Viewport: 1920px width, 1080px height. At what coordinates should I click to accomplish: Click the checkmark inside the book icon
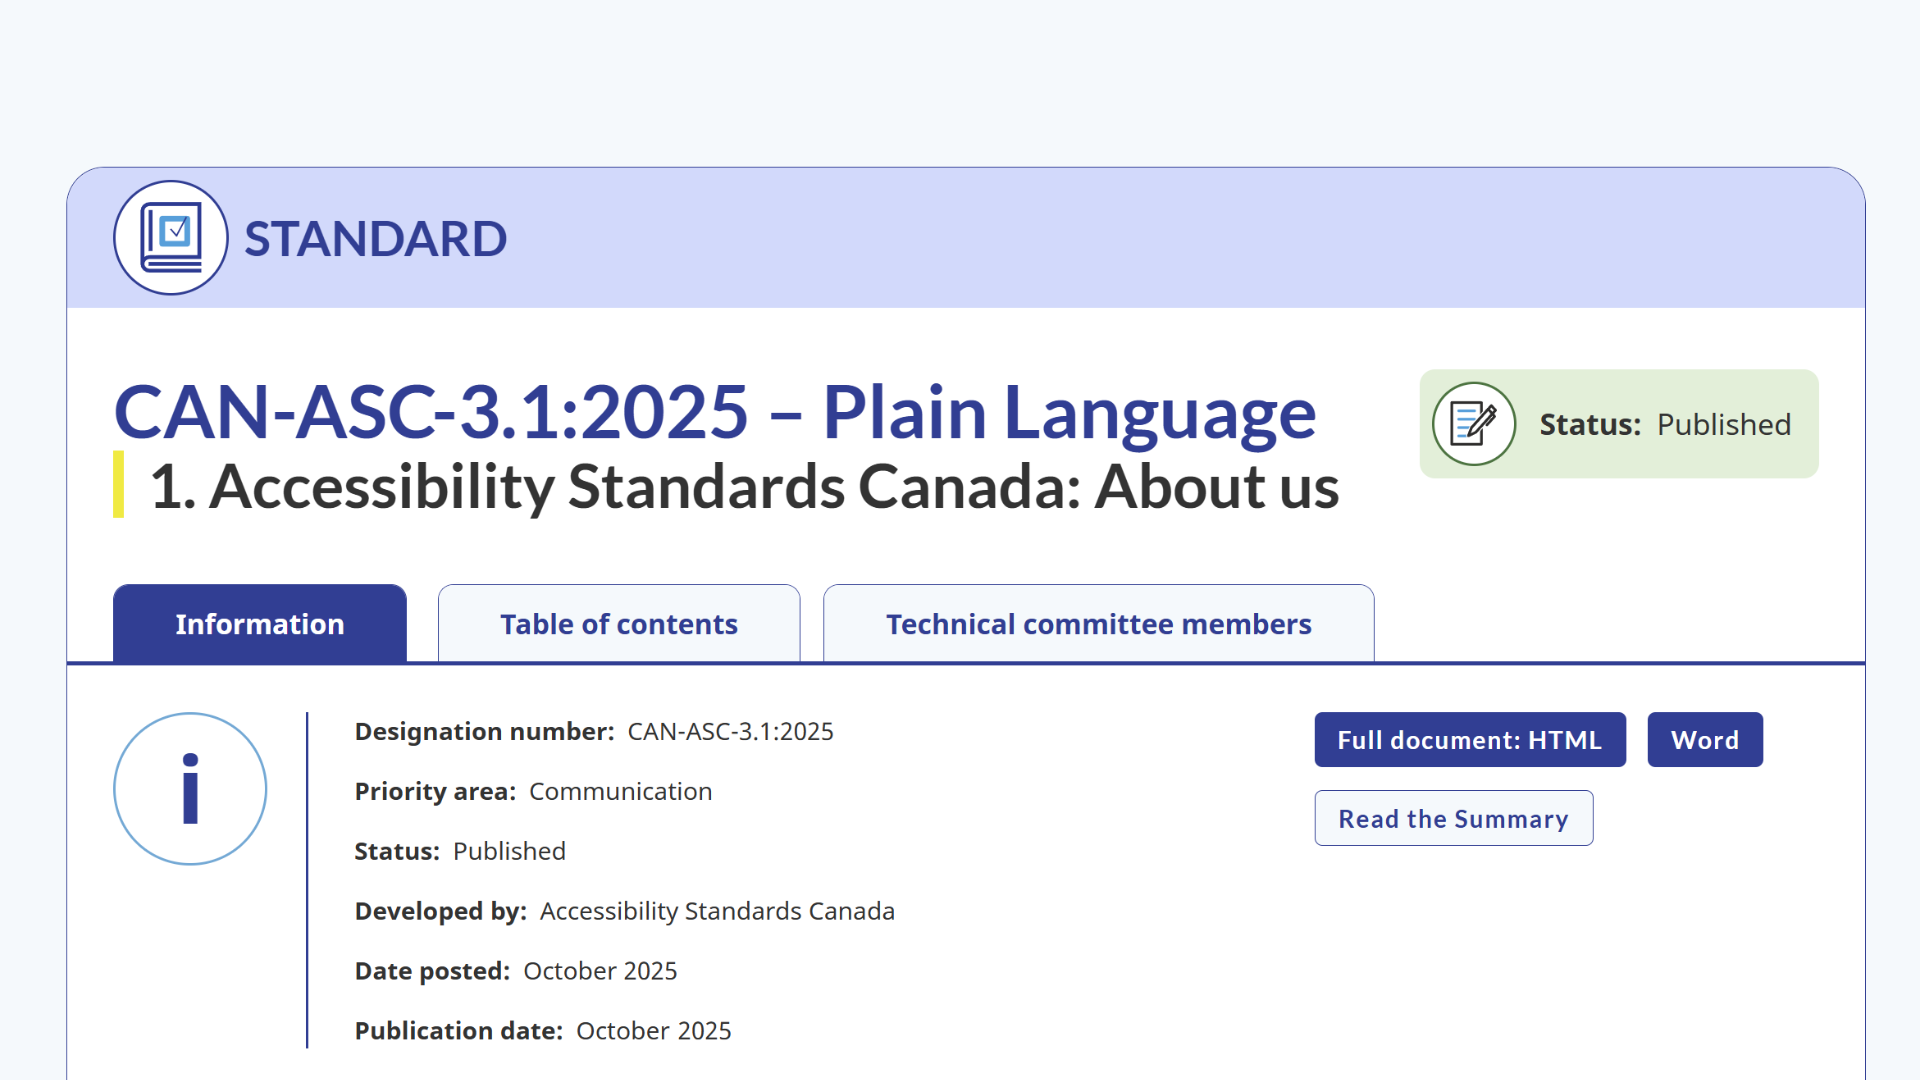[x=176, y=228]
